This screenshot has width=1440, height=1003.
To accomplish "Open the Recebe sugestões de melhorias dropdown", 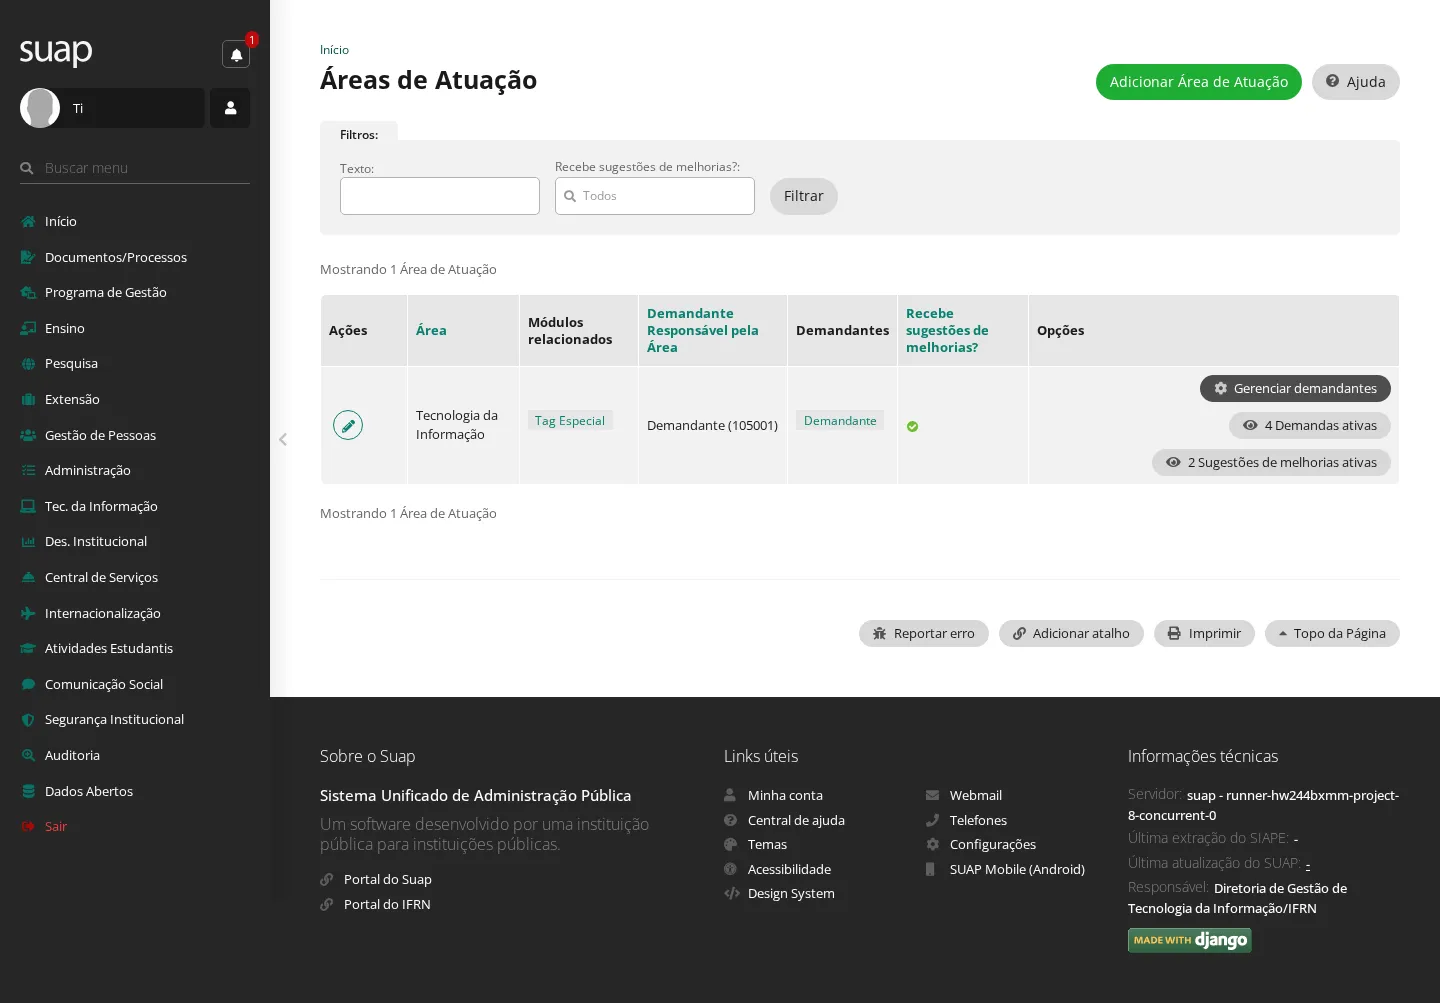I will (655, 196).
